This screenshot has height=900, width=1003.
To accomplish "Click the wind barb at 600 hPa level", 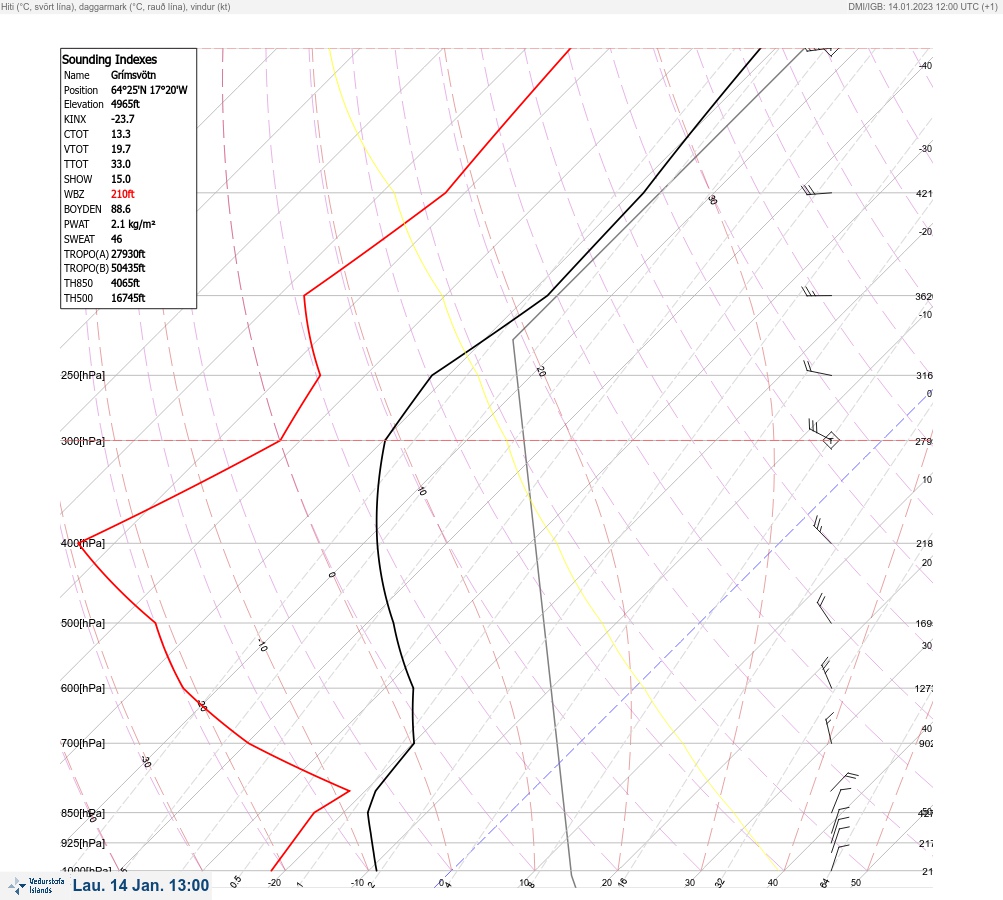I will (x=826, y=673).
